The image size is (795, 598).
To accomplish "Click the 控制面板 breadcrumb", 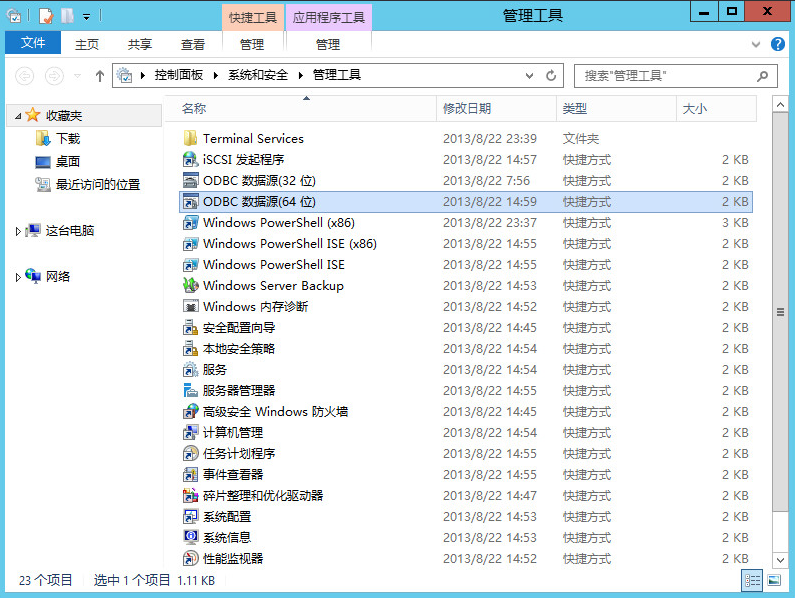I will pyautogui.click(x=178, y=75).
